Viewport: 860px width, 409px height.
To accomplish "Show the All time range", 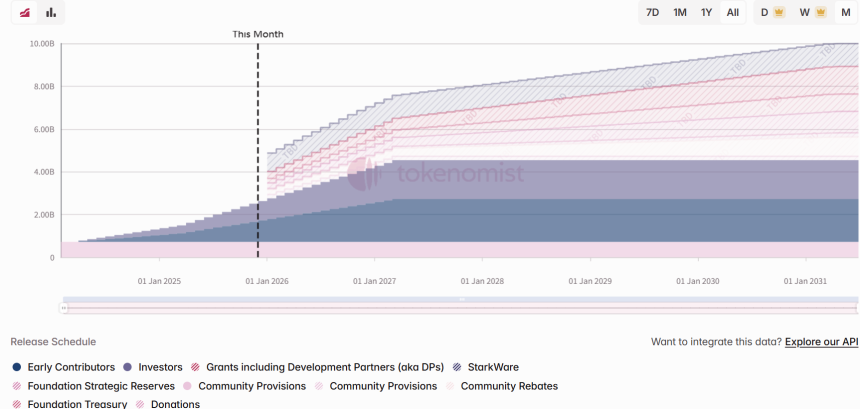I will [733, 13].
